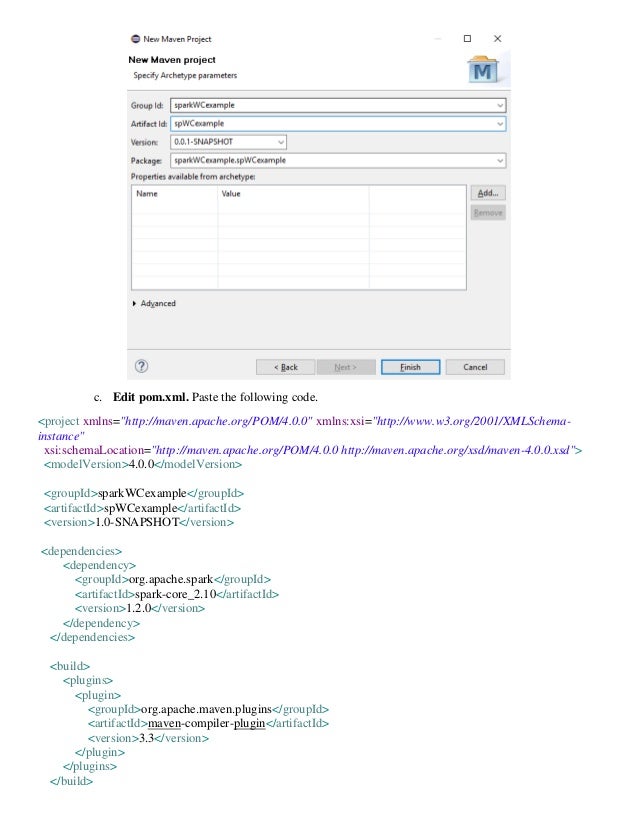Click 'Properties available from archetype:' label
The image size is (638, 826).
tap(193, 176)
